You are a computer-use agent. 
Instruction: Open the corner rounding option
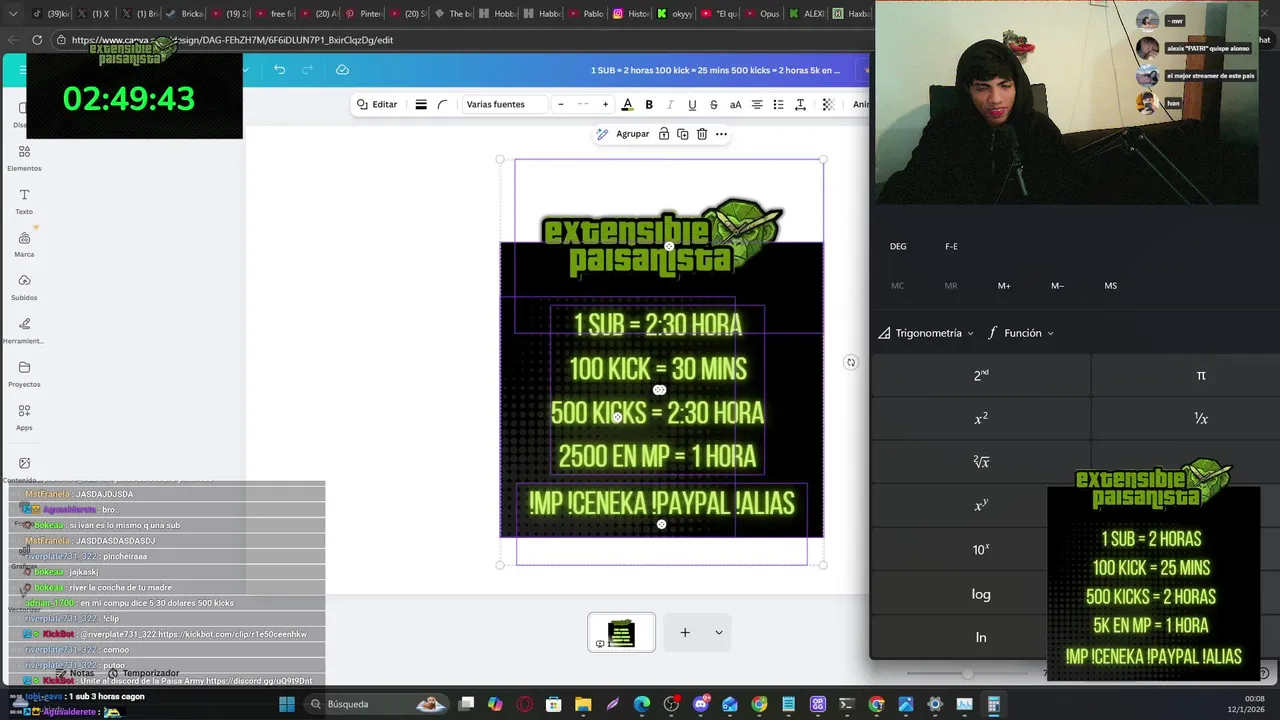tap(442, 105)
